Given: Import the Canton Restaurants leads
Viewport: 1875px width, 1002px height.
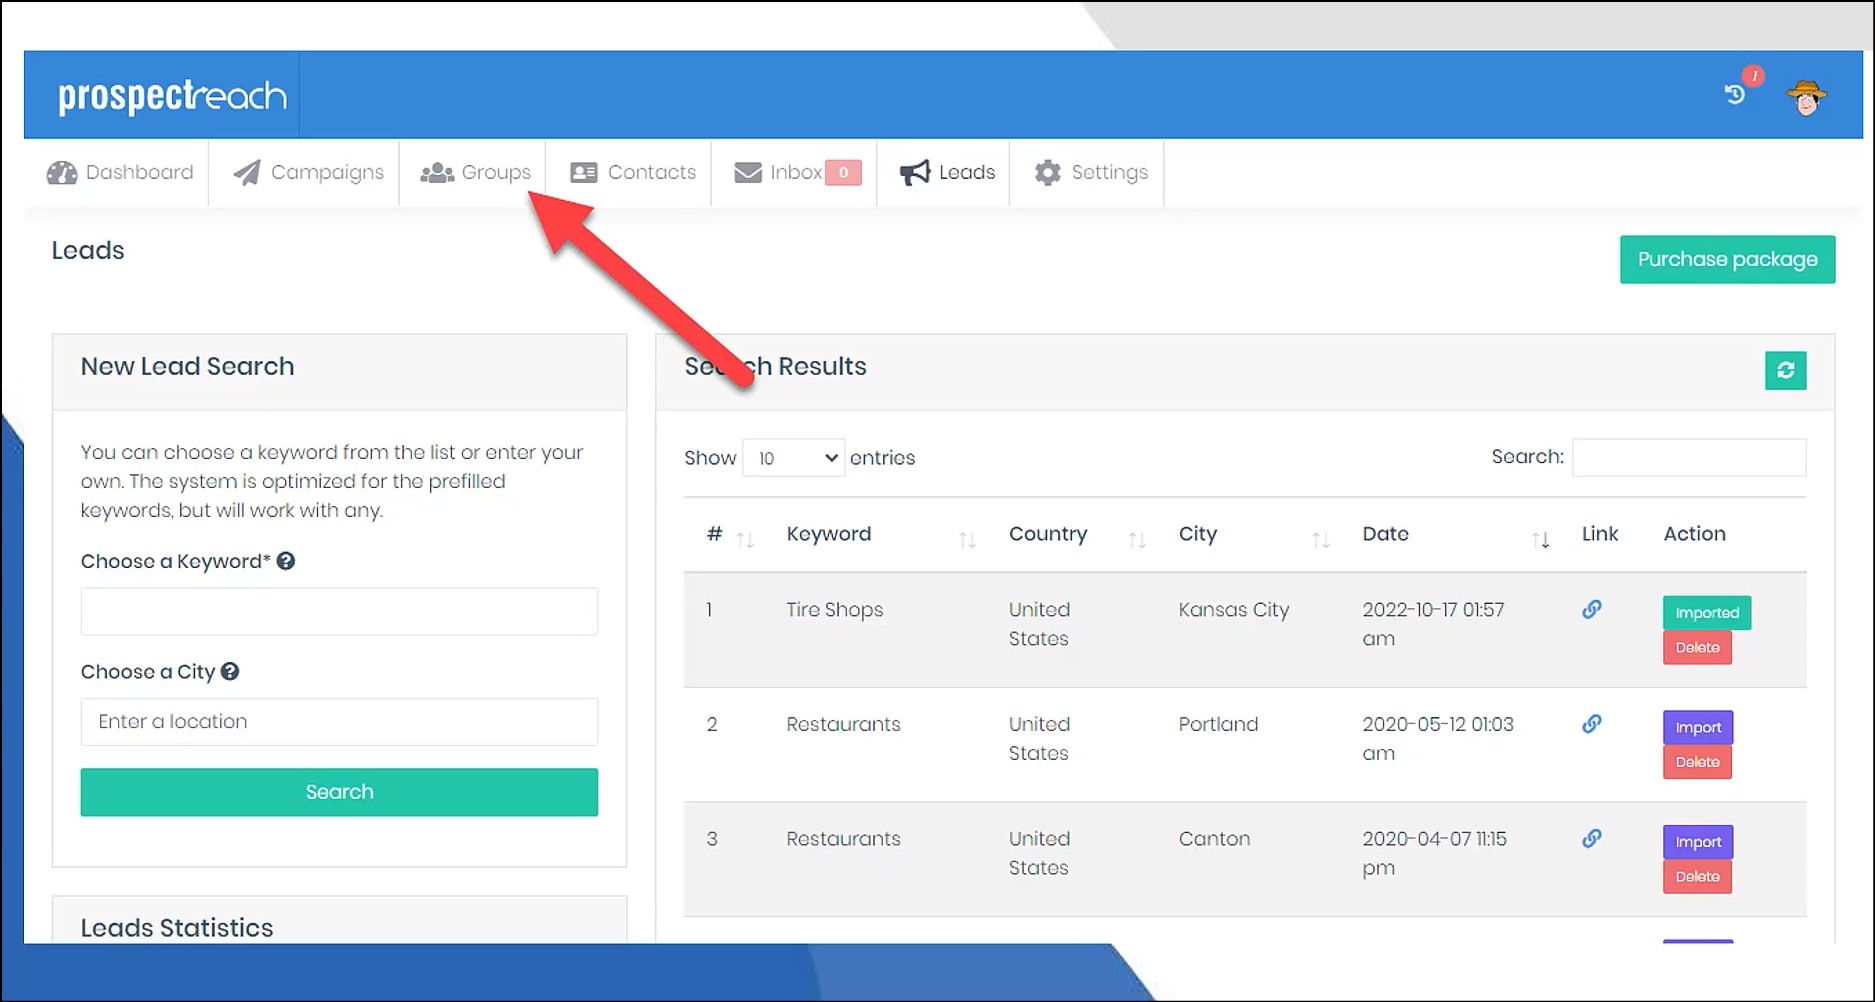Looking at the screenshot, I should pos(1698,842).
